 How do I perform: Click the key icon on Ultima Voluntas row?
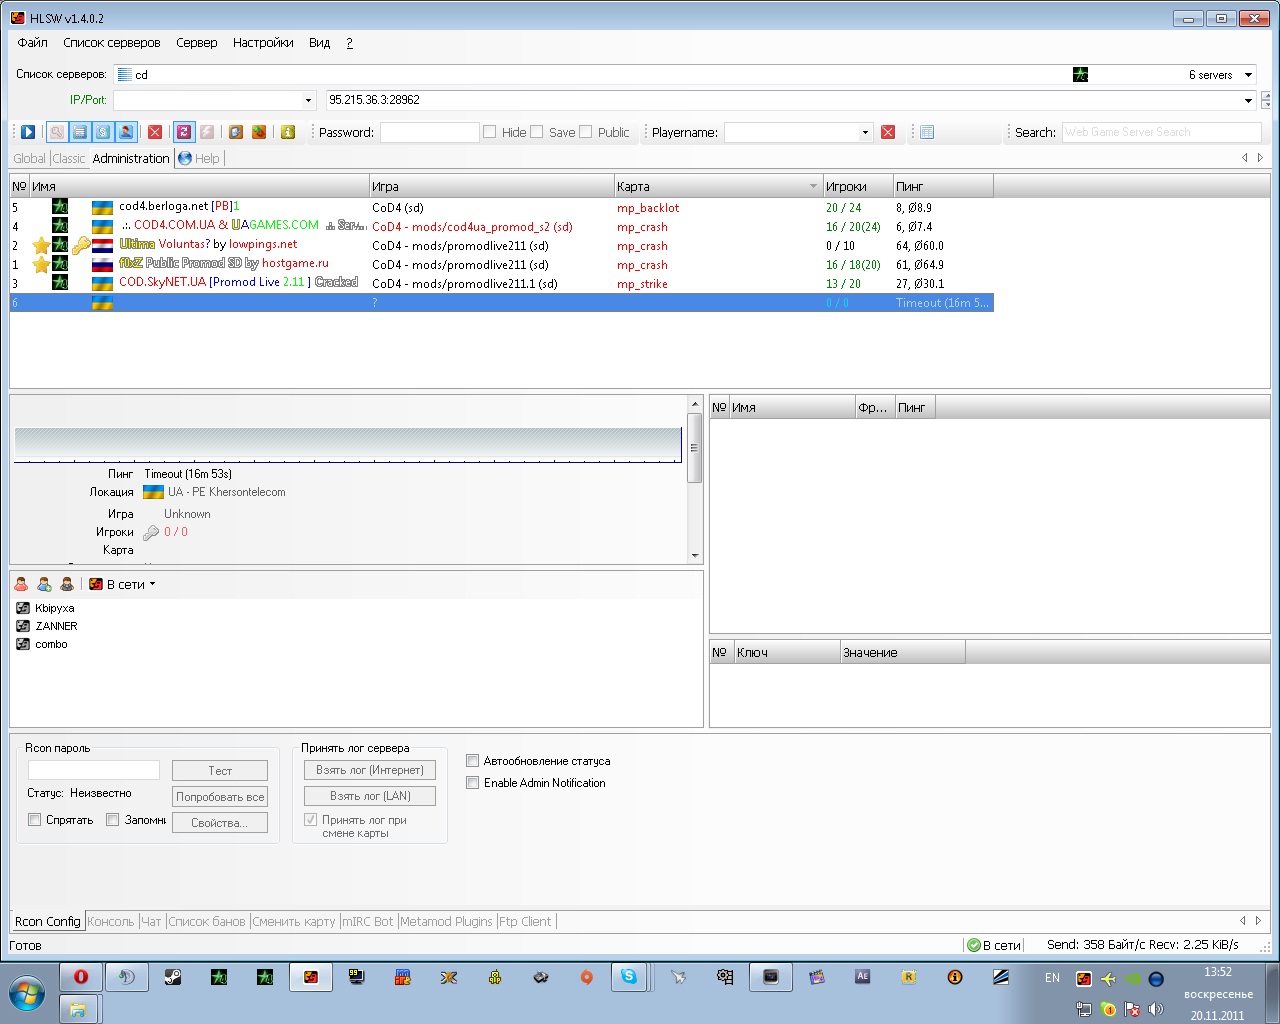coord(81,245)
